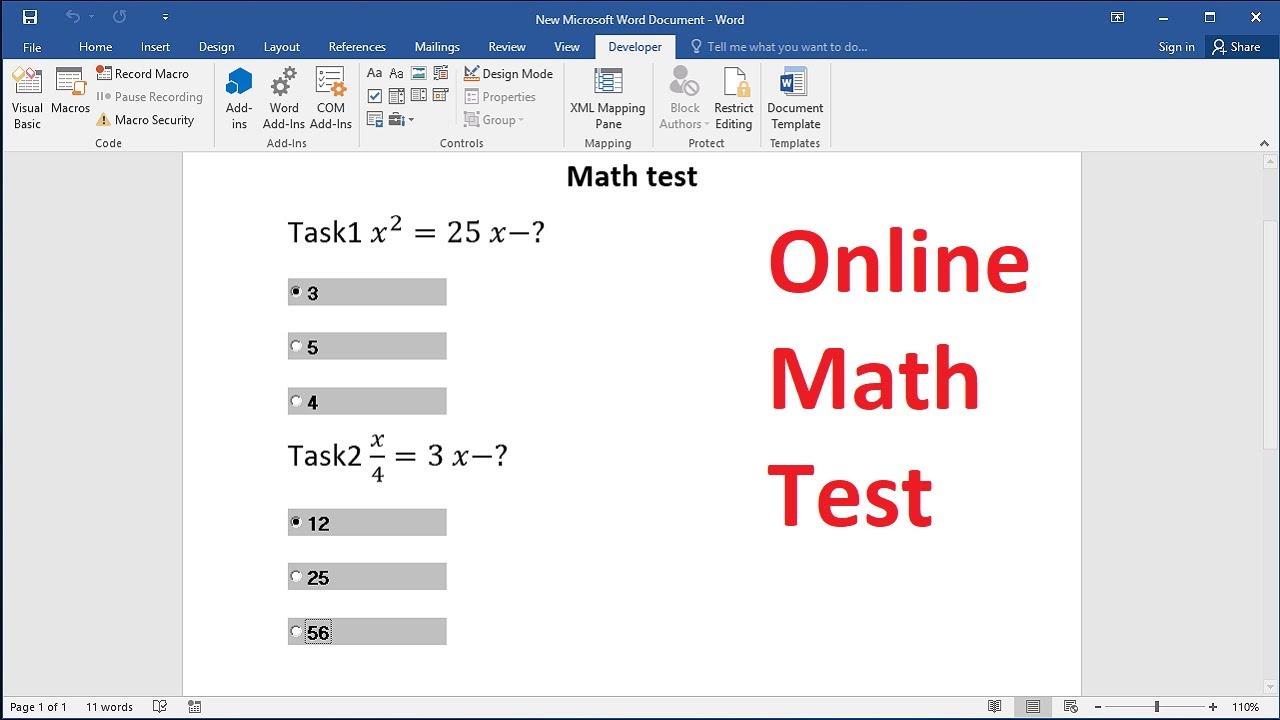This screenshot has width=1280, height=720.
Task: Click the 11 words count
Action: [109, 707]
